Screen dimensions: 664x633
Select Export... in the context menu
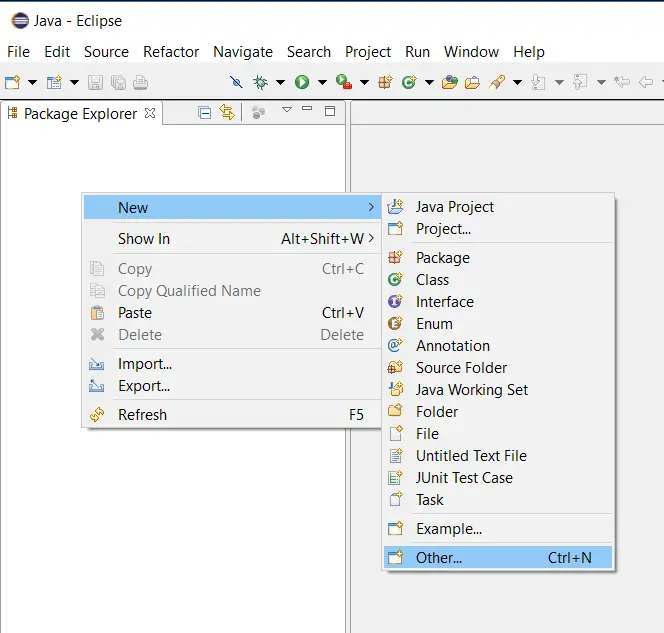point(232,386)
